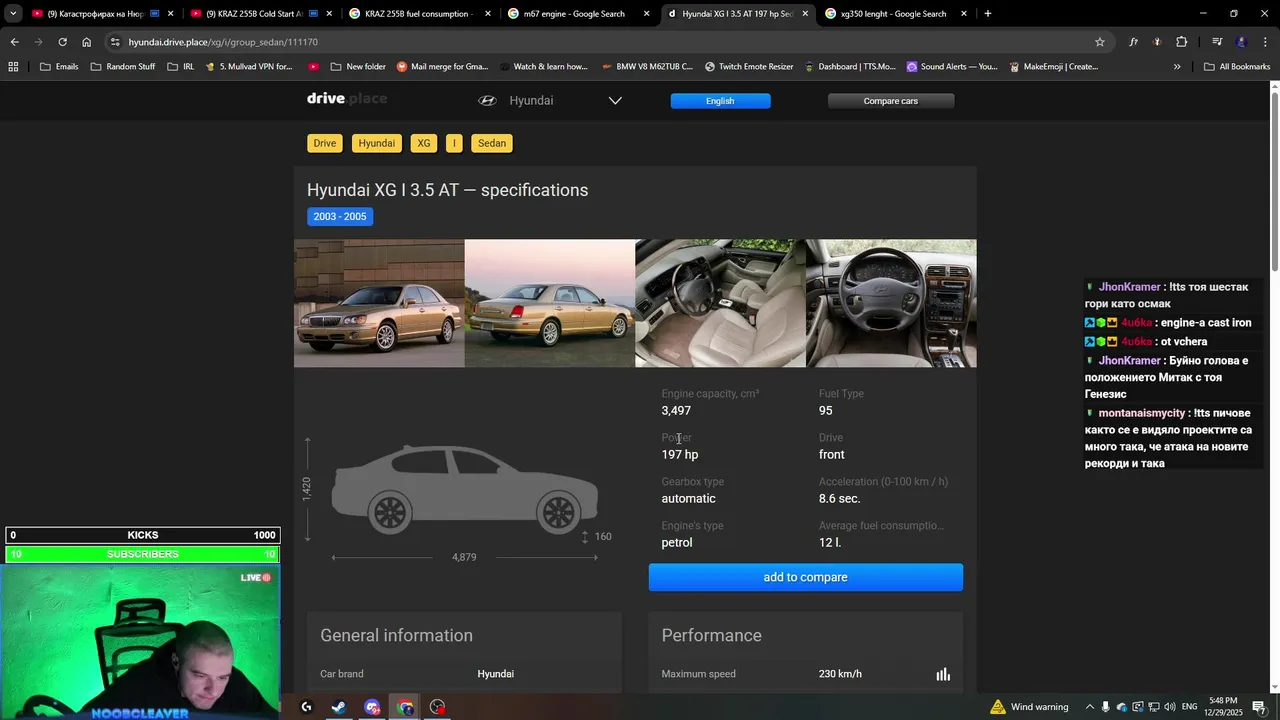Click add to compare button

coord(805,577)
